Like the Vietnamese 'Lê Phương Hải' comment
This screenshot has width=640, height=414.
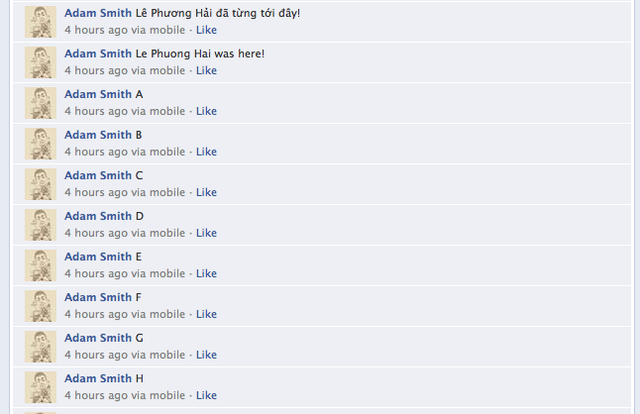pos(206,30)
